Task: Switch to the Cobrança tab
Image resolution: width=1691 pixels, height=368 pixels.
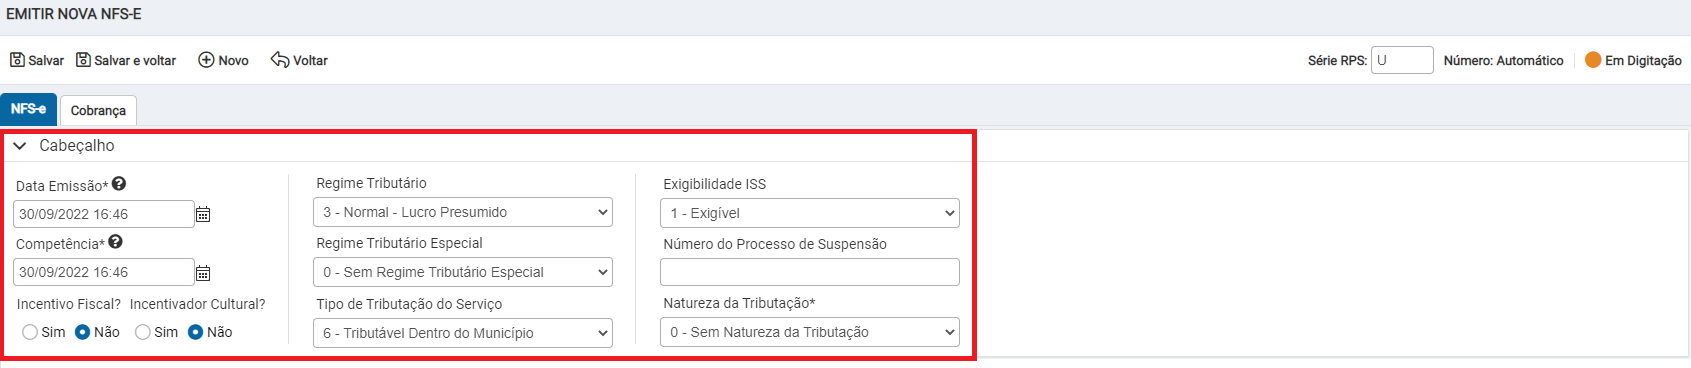Action: 98,110
